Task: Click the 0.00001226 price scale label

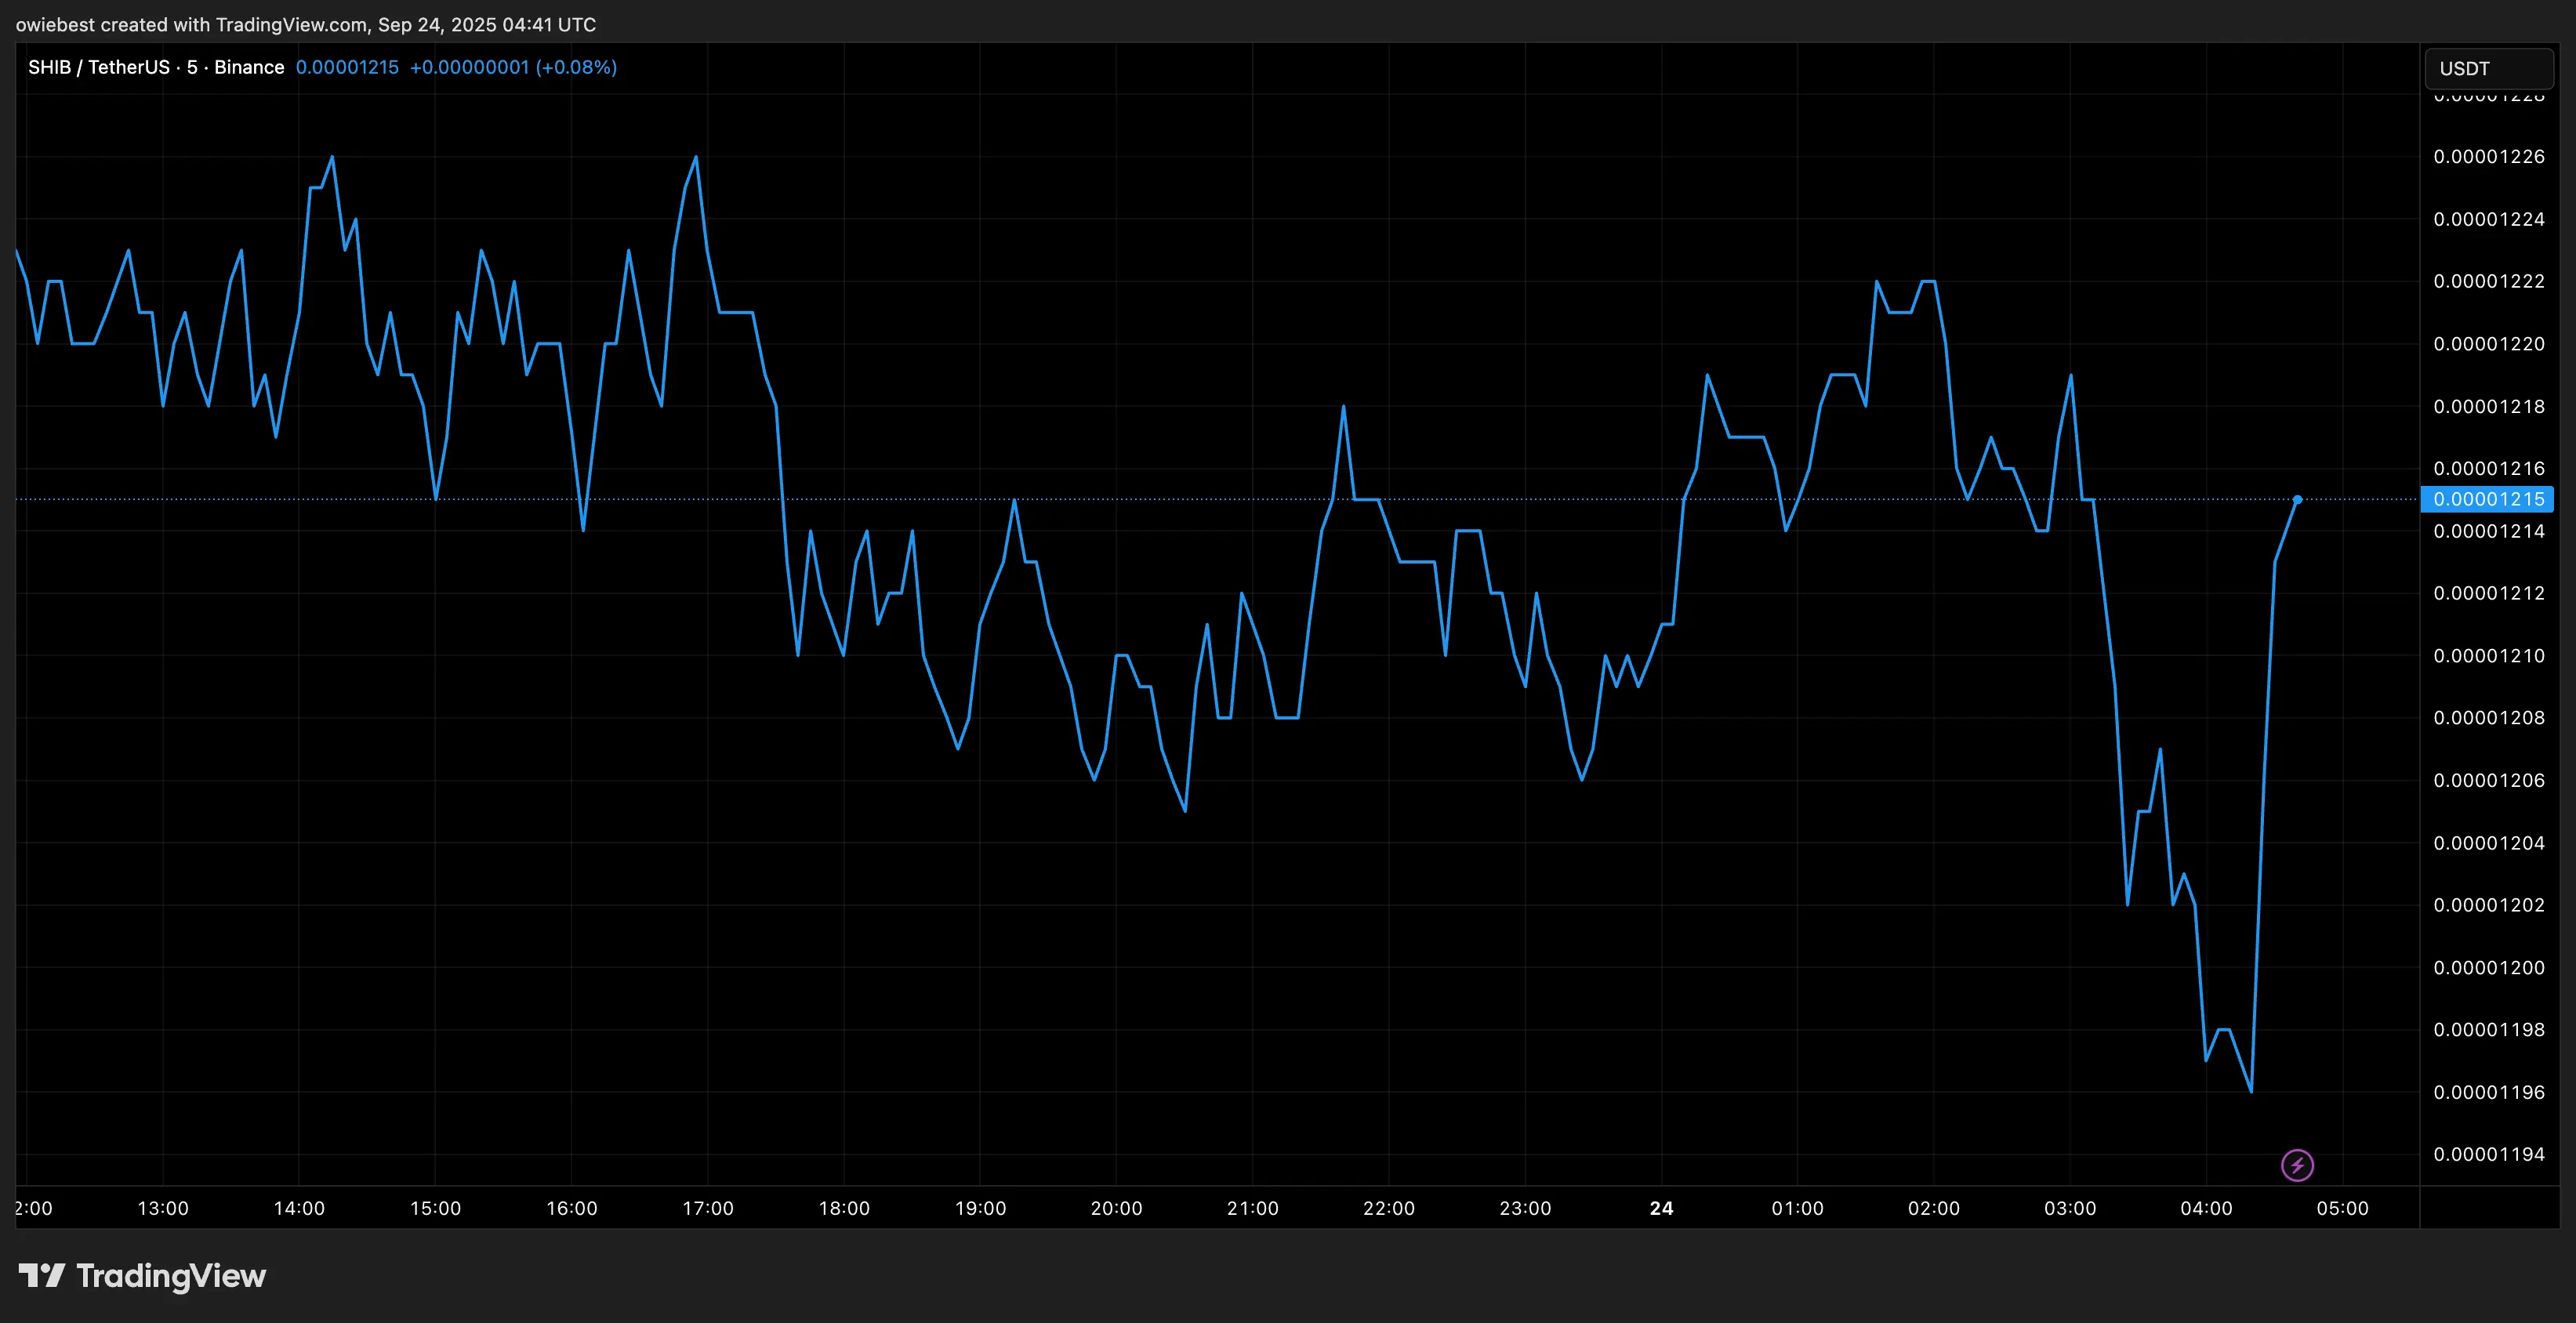Action: tap(2488, 157)
